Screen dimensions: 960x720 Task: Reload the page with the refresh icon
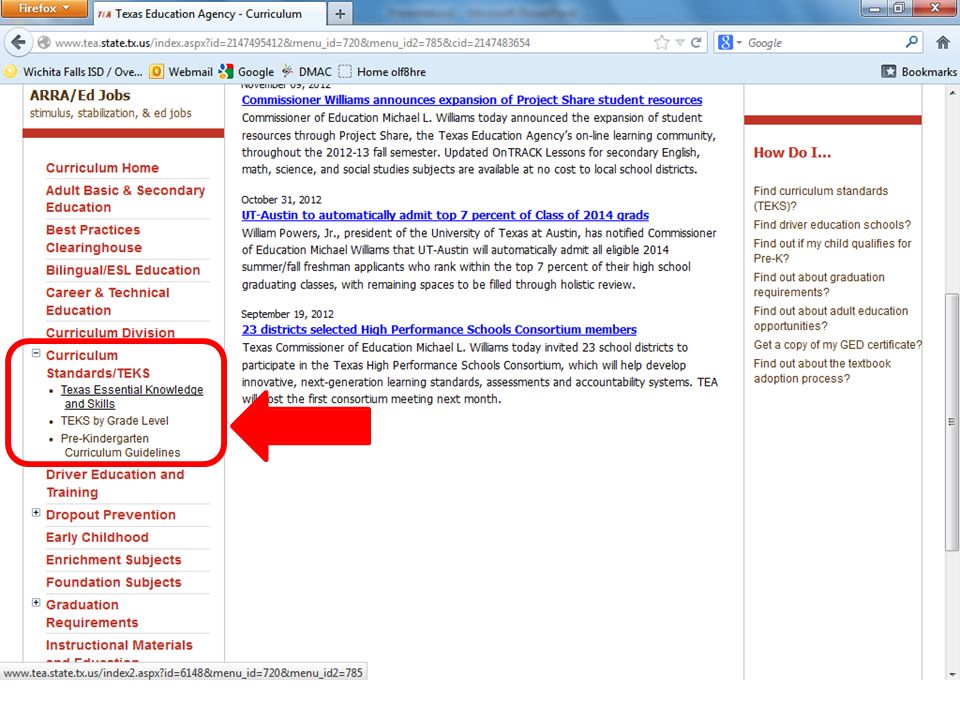click(x=696, y=42)
